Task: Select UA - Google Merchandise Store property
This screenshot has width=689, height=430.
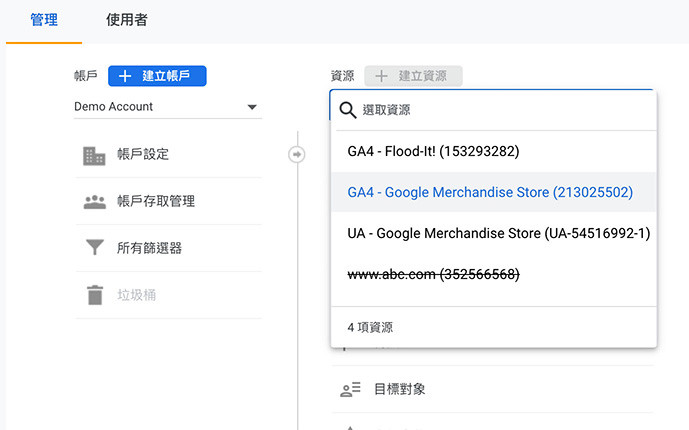Action: pyautogui.click(x=498, y=232)
